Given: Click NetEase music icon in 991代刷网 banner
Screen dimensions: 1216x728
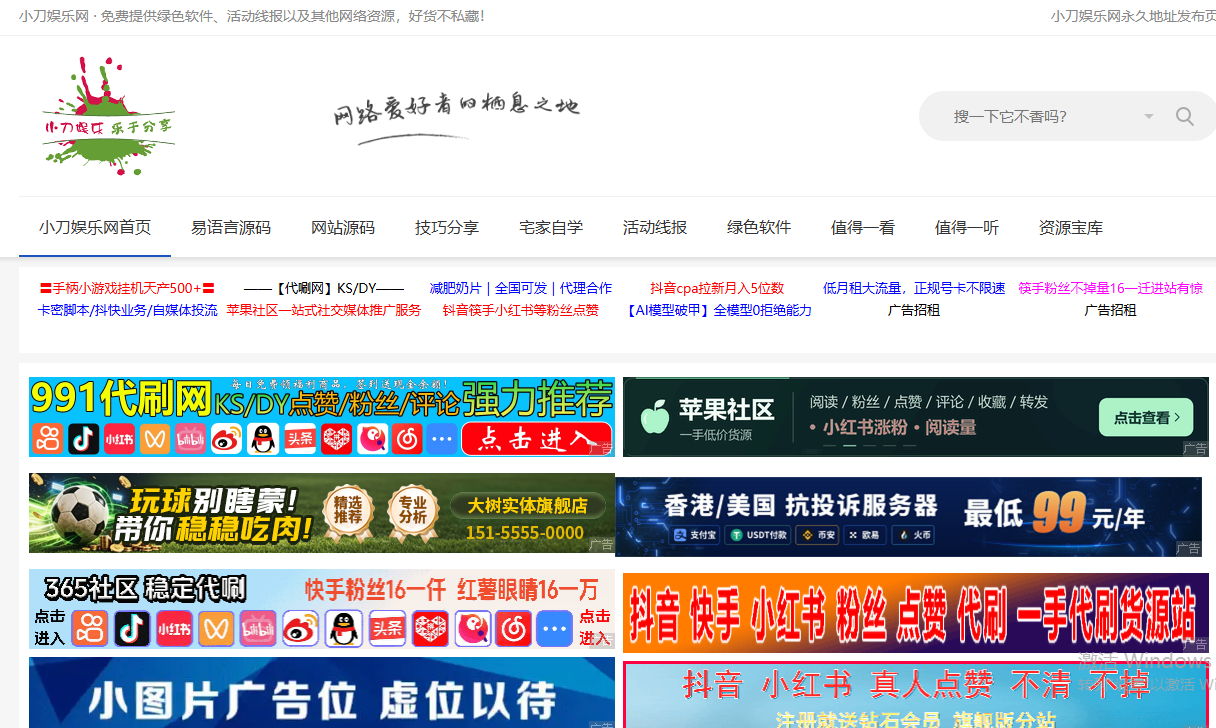Looking at the screenshot, I should (x=406, y=438).
